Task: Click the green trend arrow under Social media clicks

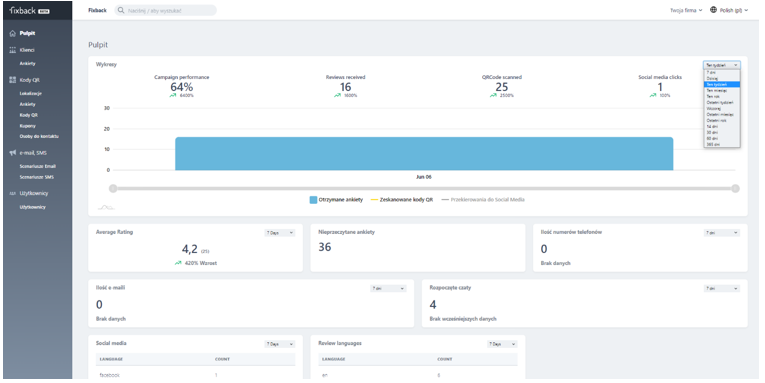Action: pyautogui.click(x=653, y=95)
